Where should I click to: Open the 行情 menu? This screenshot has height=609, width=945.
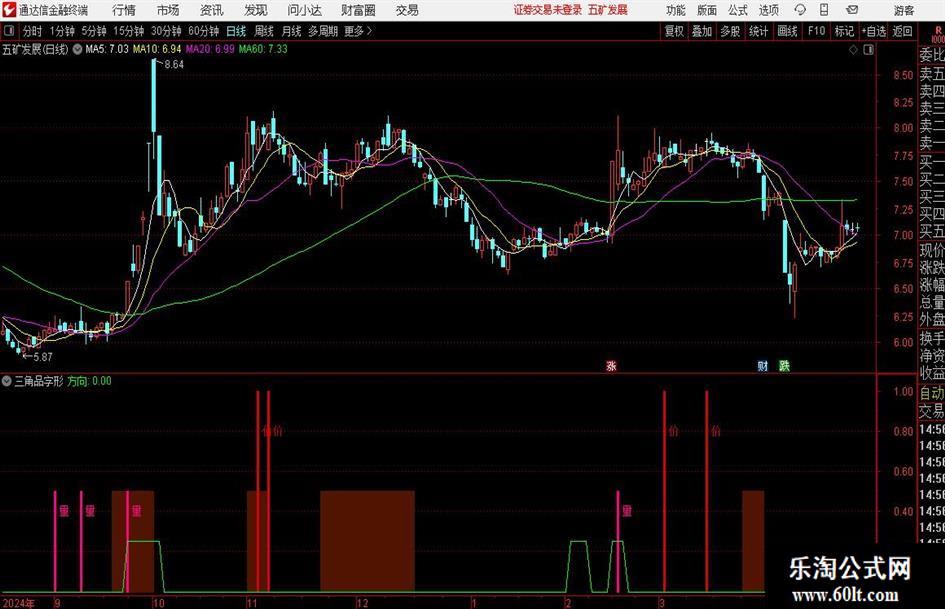point(124,10)
